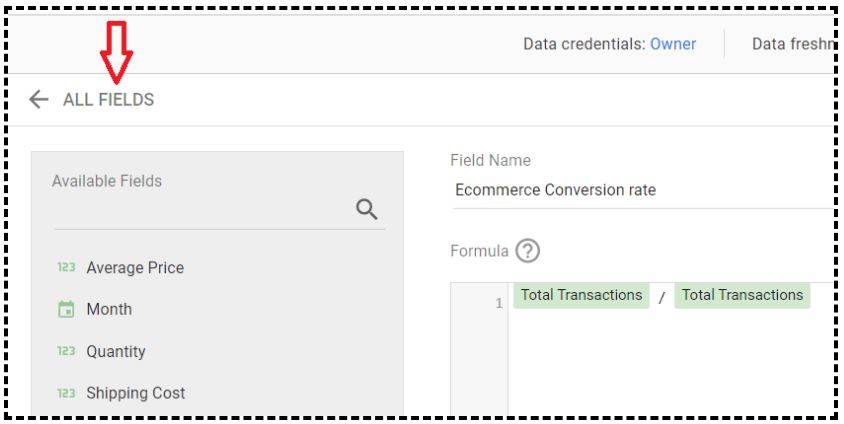The width and height of the screenshot is (844, 424).
Task: Click the search magnifier in Available Fields
Action: (367, 209)
